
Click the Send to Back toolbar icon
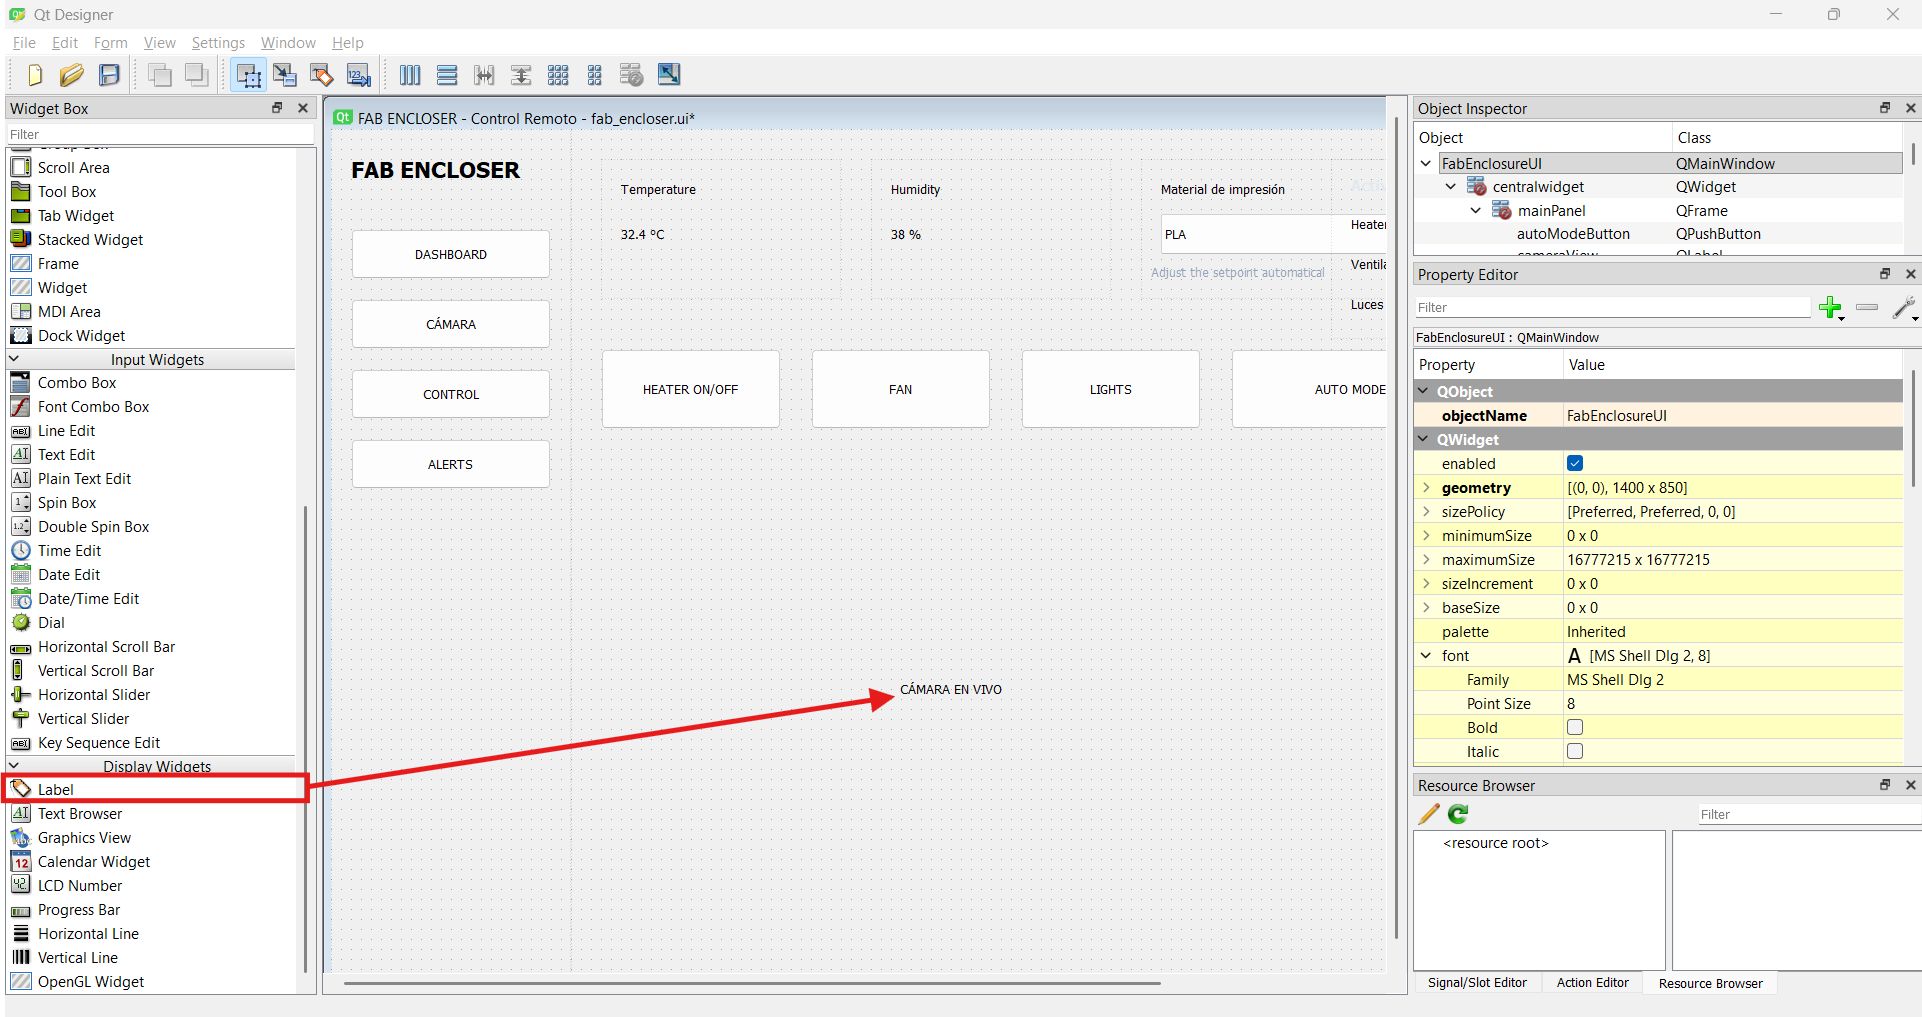[x=160, y=75]
